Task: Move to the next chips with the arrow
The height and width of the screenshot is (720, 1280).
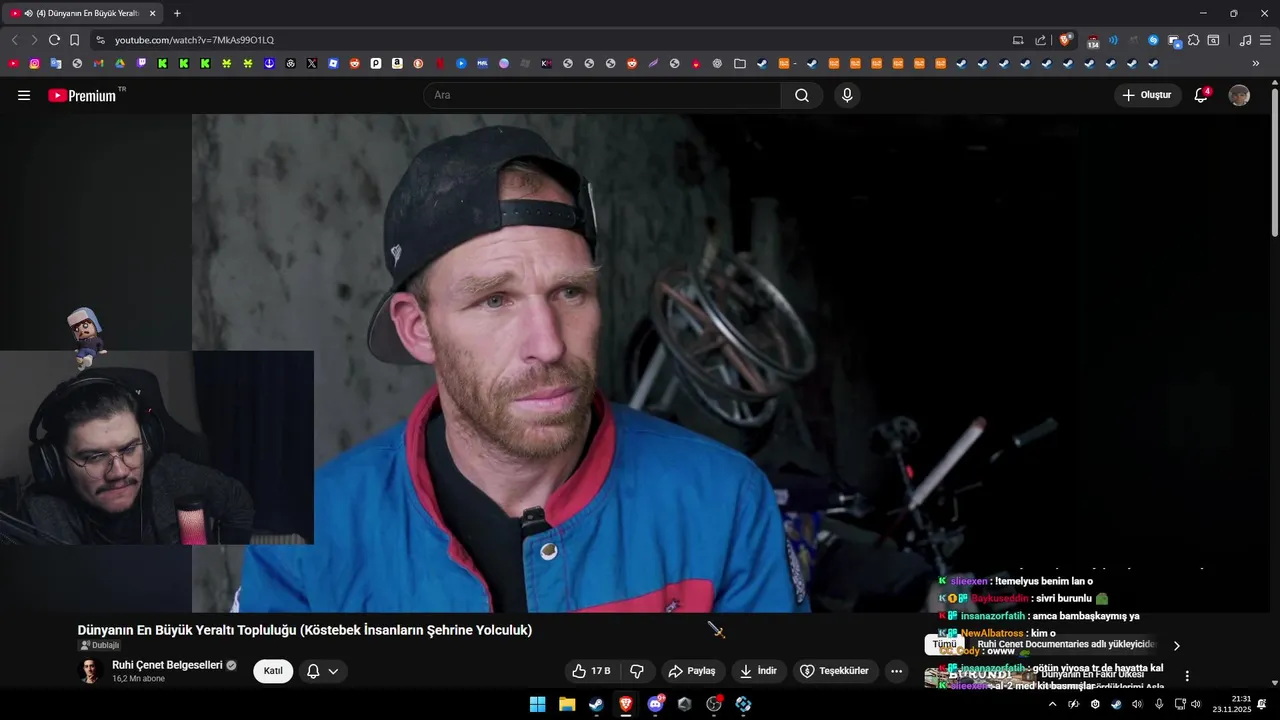Action: [1176, 646]
